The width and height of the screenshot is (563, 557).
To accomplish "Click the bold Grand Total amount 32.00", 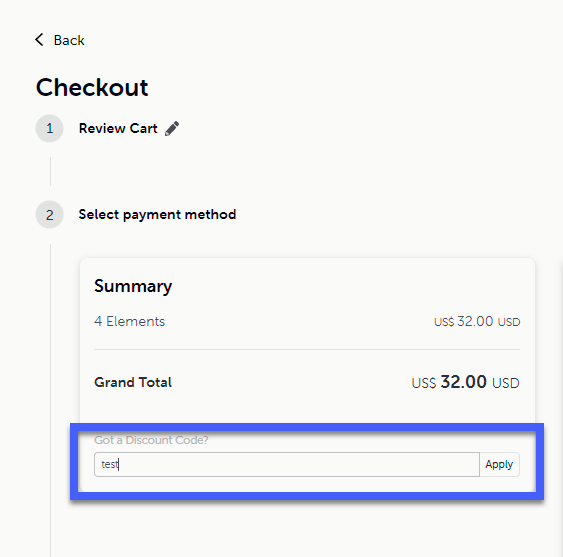I will point(464,381).
